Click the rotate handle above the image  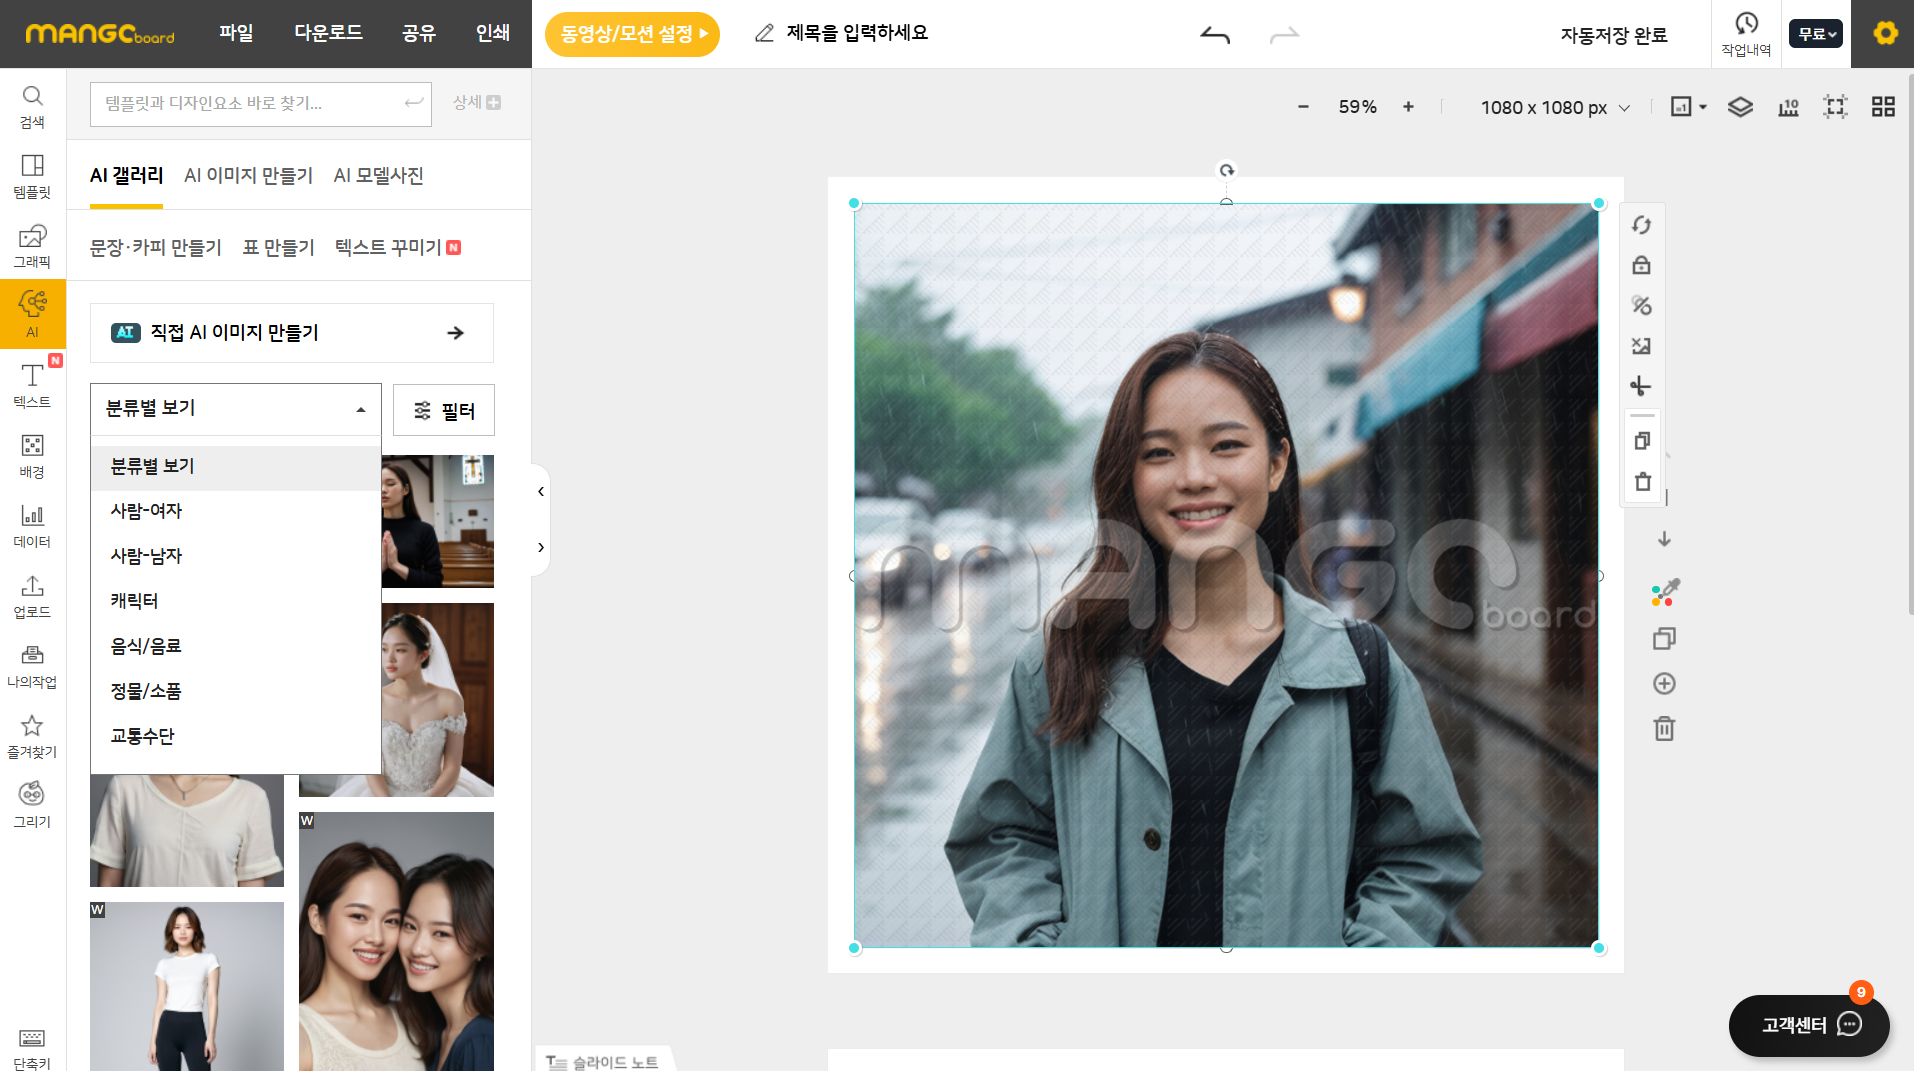coord(1226,170)
